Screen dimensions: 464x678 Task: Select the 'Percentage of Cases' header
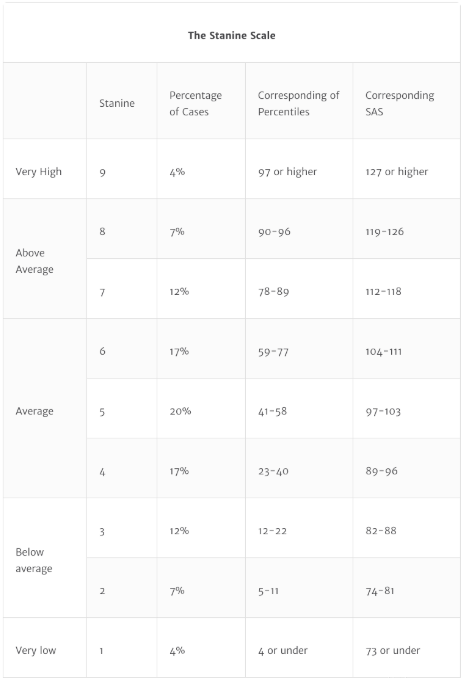click(x=195, y=103)
